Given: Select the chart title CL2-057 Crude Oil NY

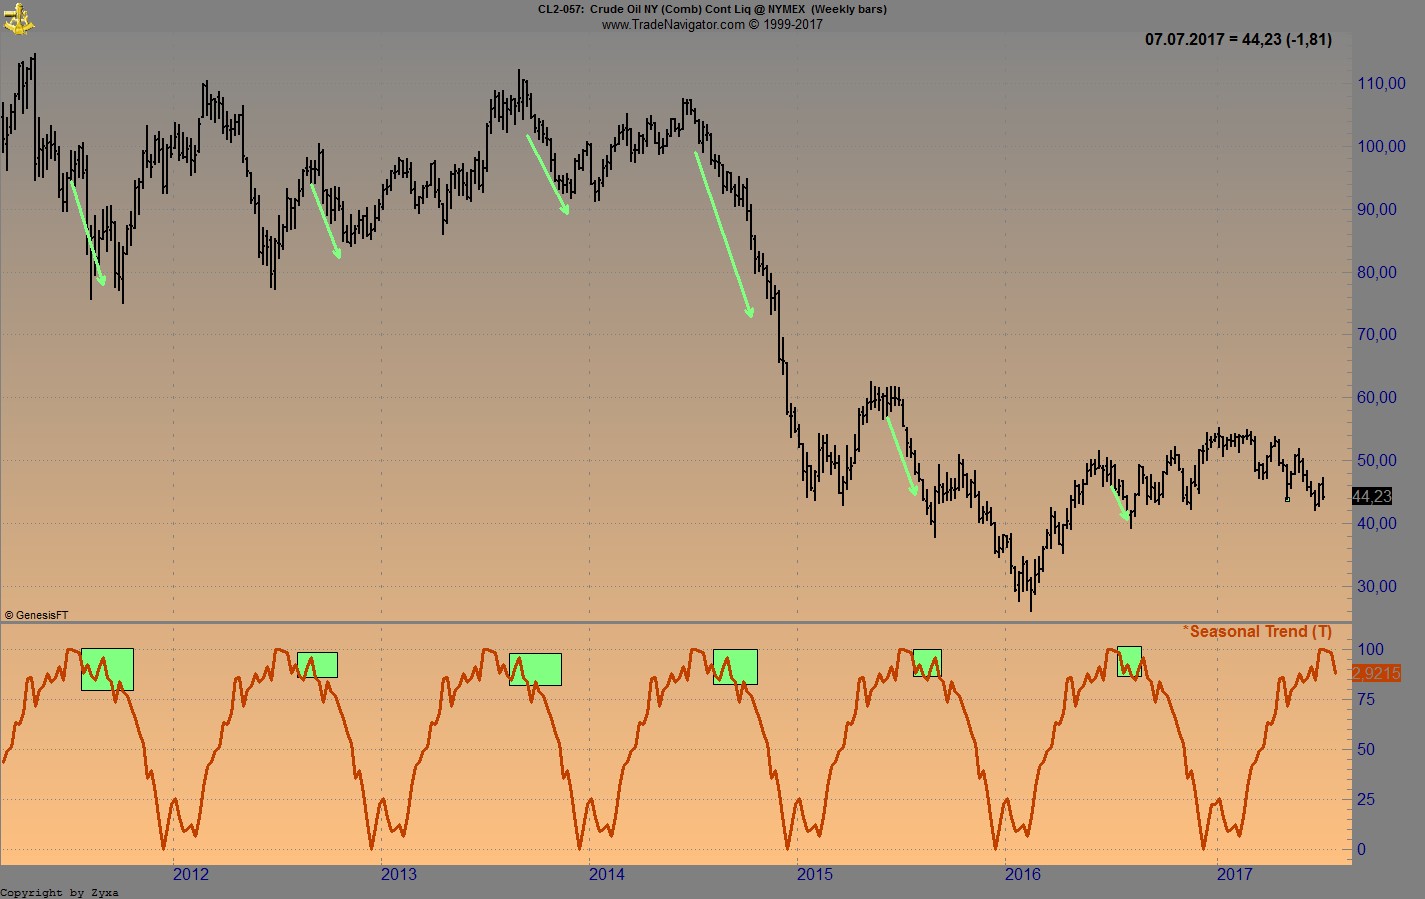Looking at the screenshot, I should pos(712,9).
